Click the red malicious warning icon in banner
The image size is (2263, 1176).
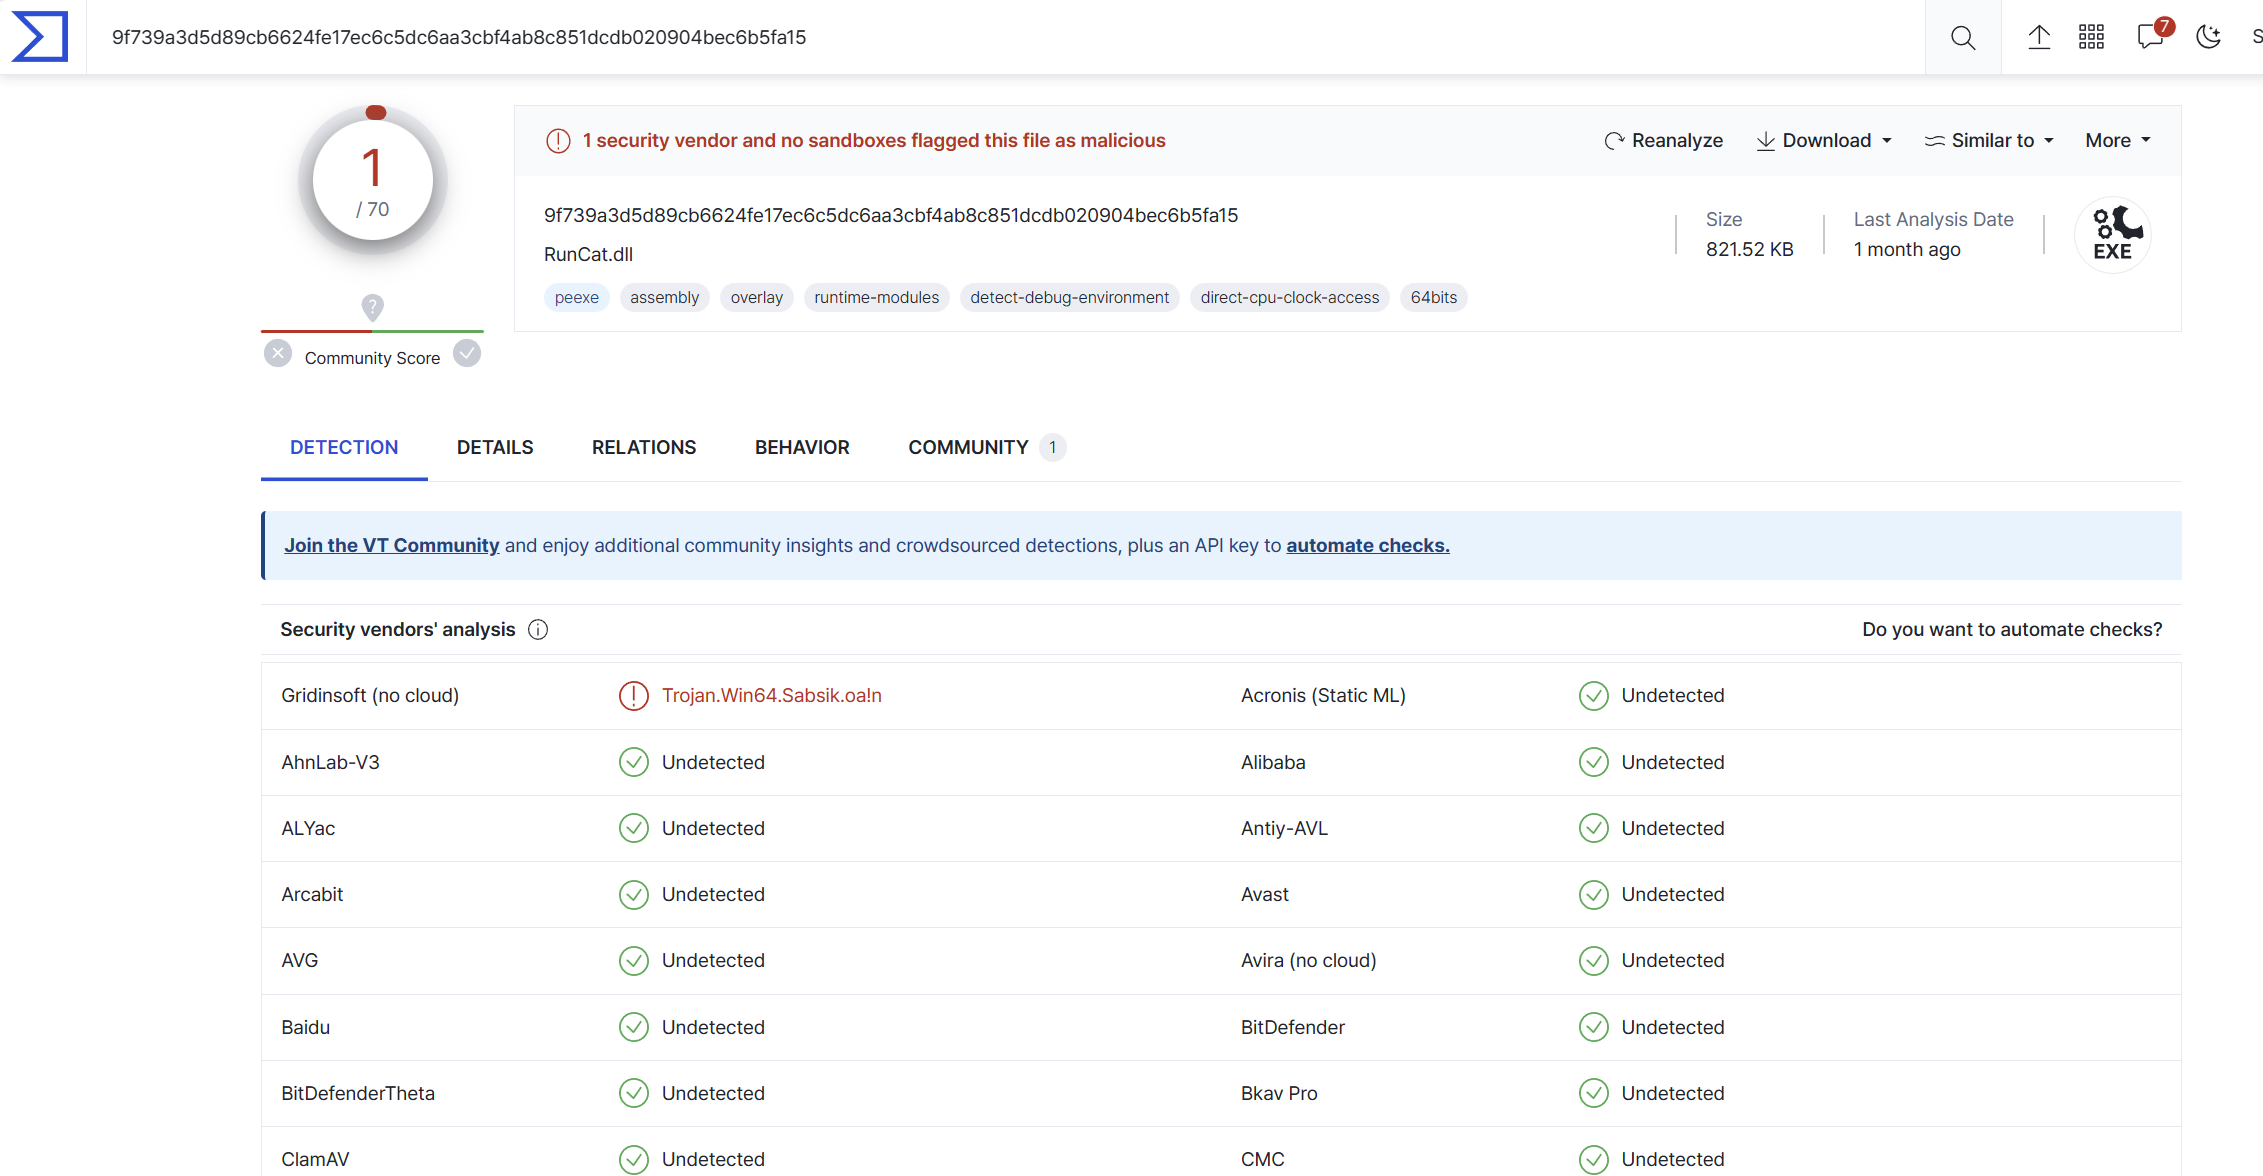tap(558, 141)
